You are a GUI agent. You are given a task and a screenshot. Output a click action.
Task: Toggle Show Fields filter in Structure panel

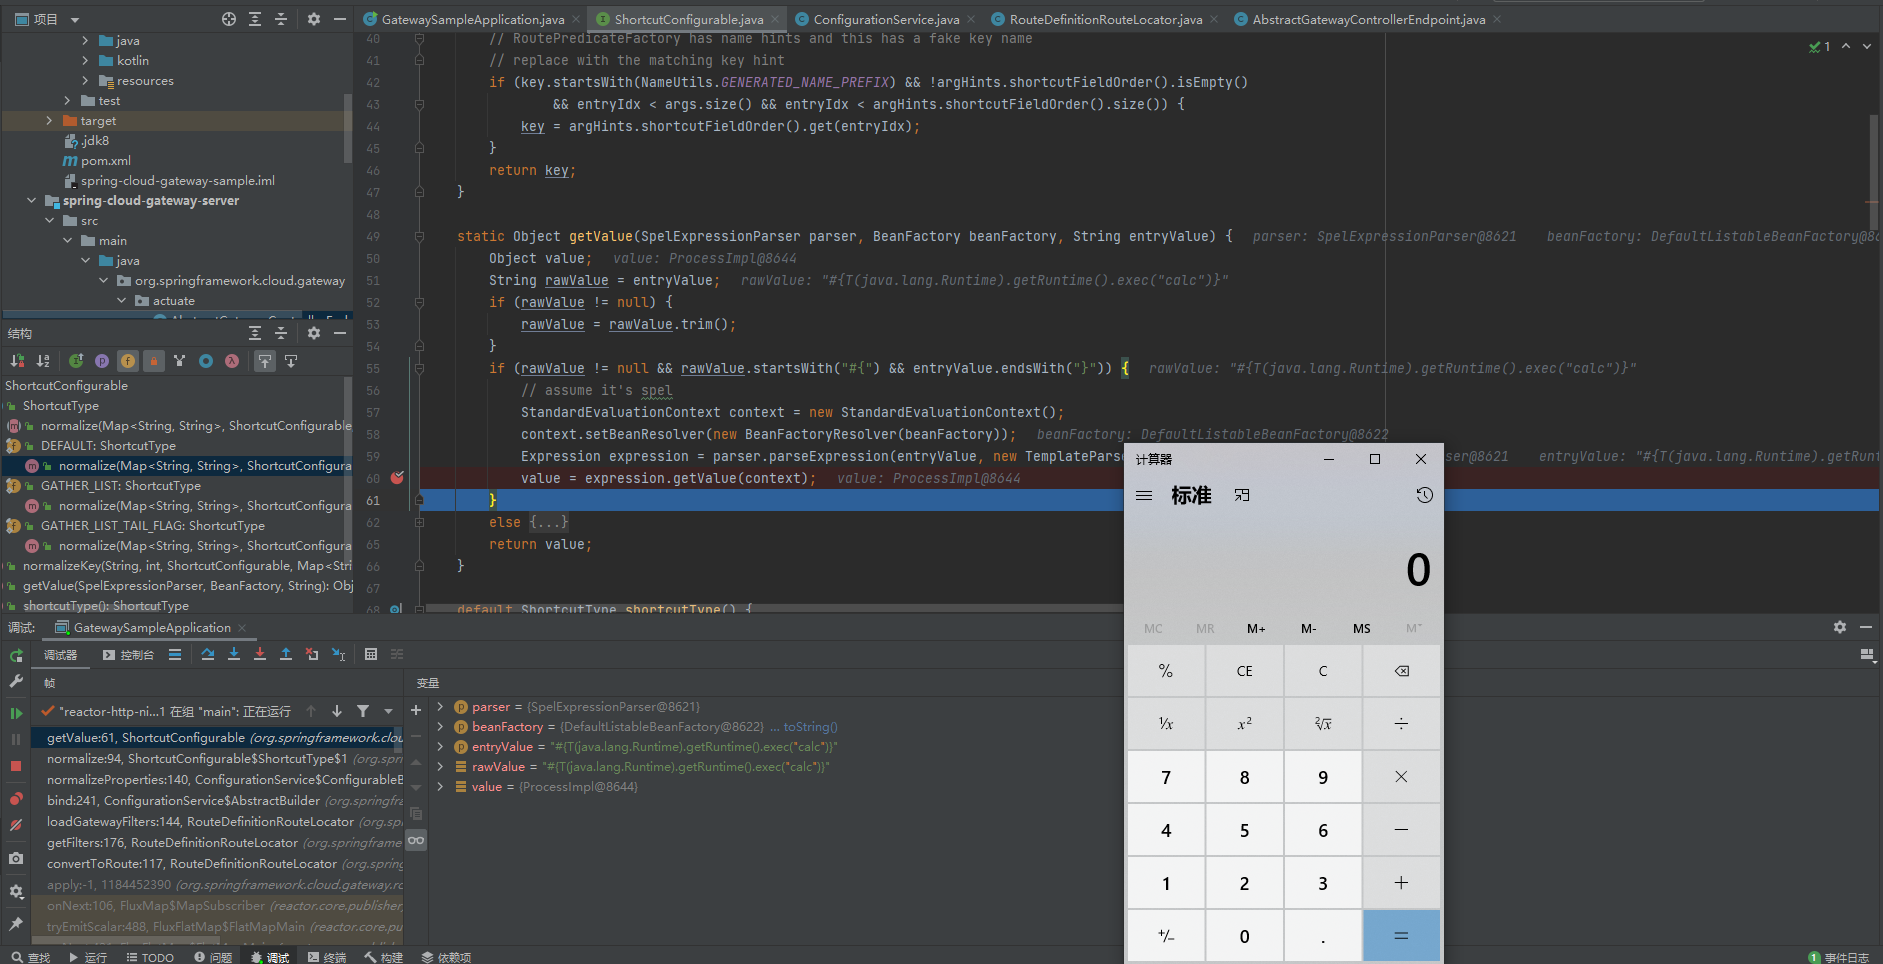coord(128,361)
